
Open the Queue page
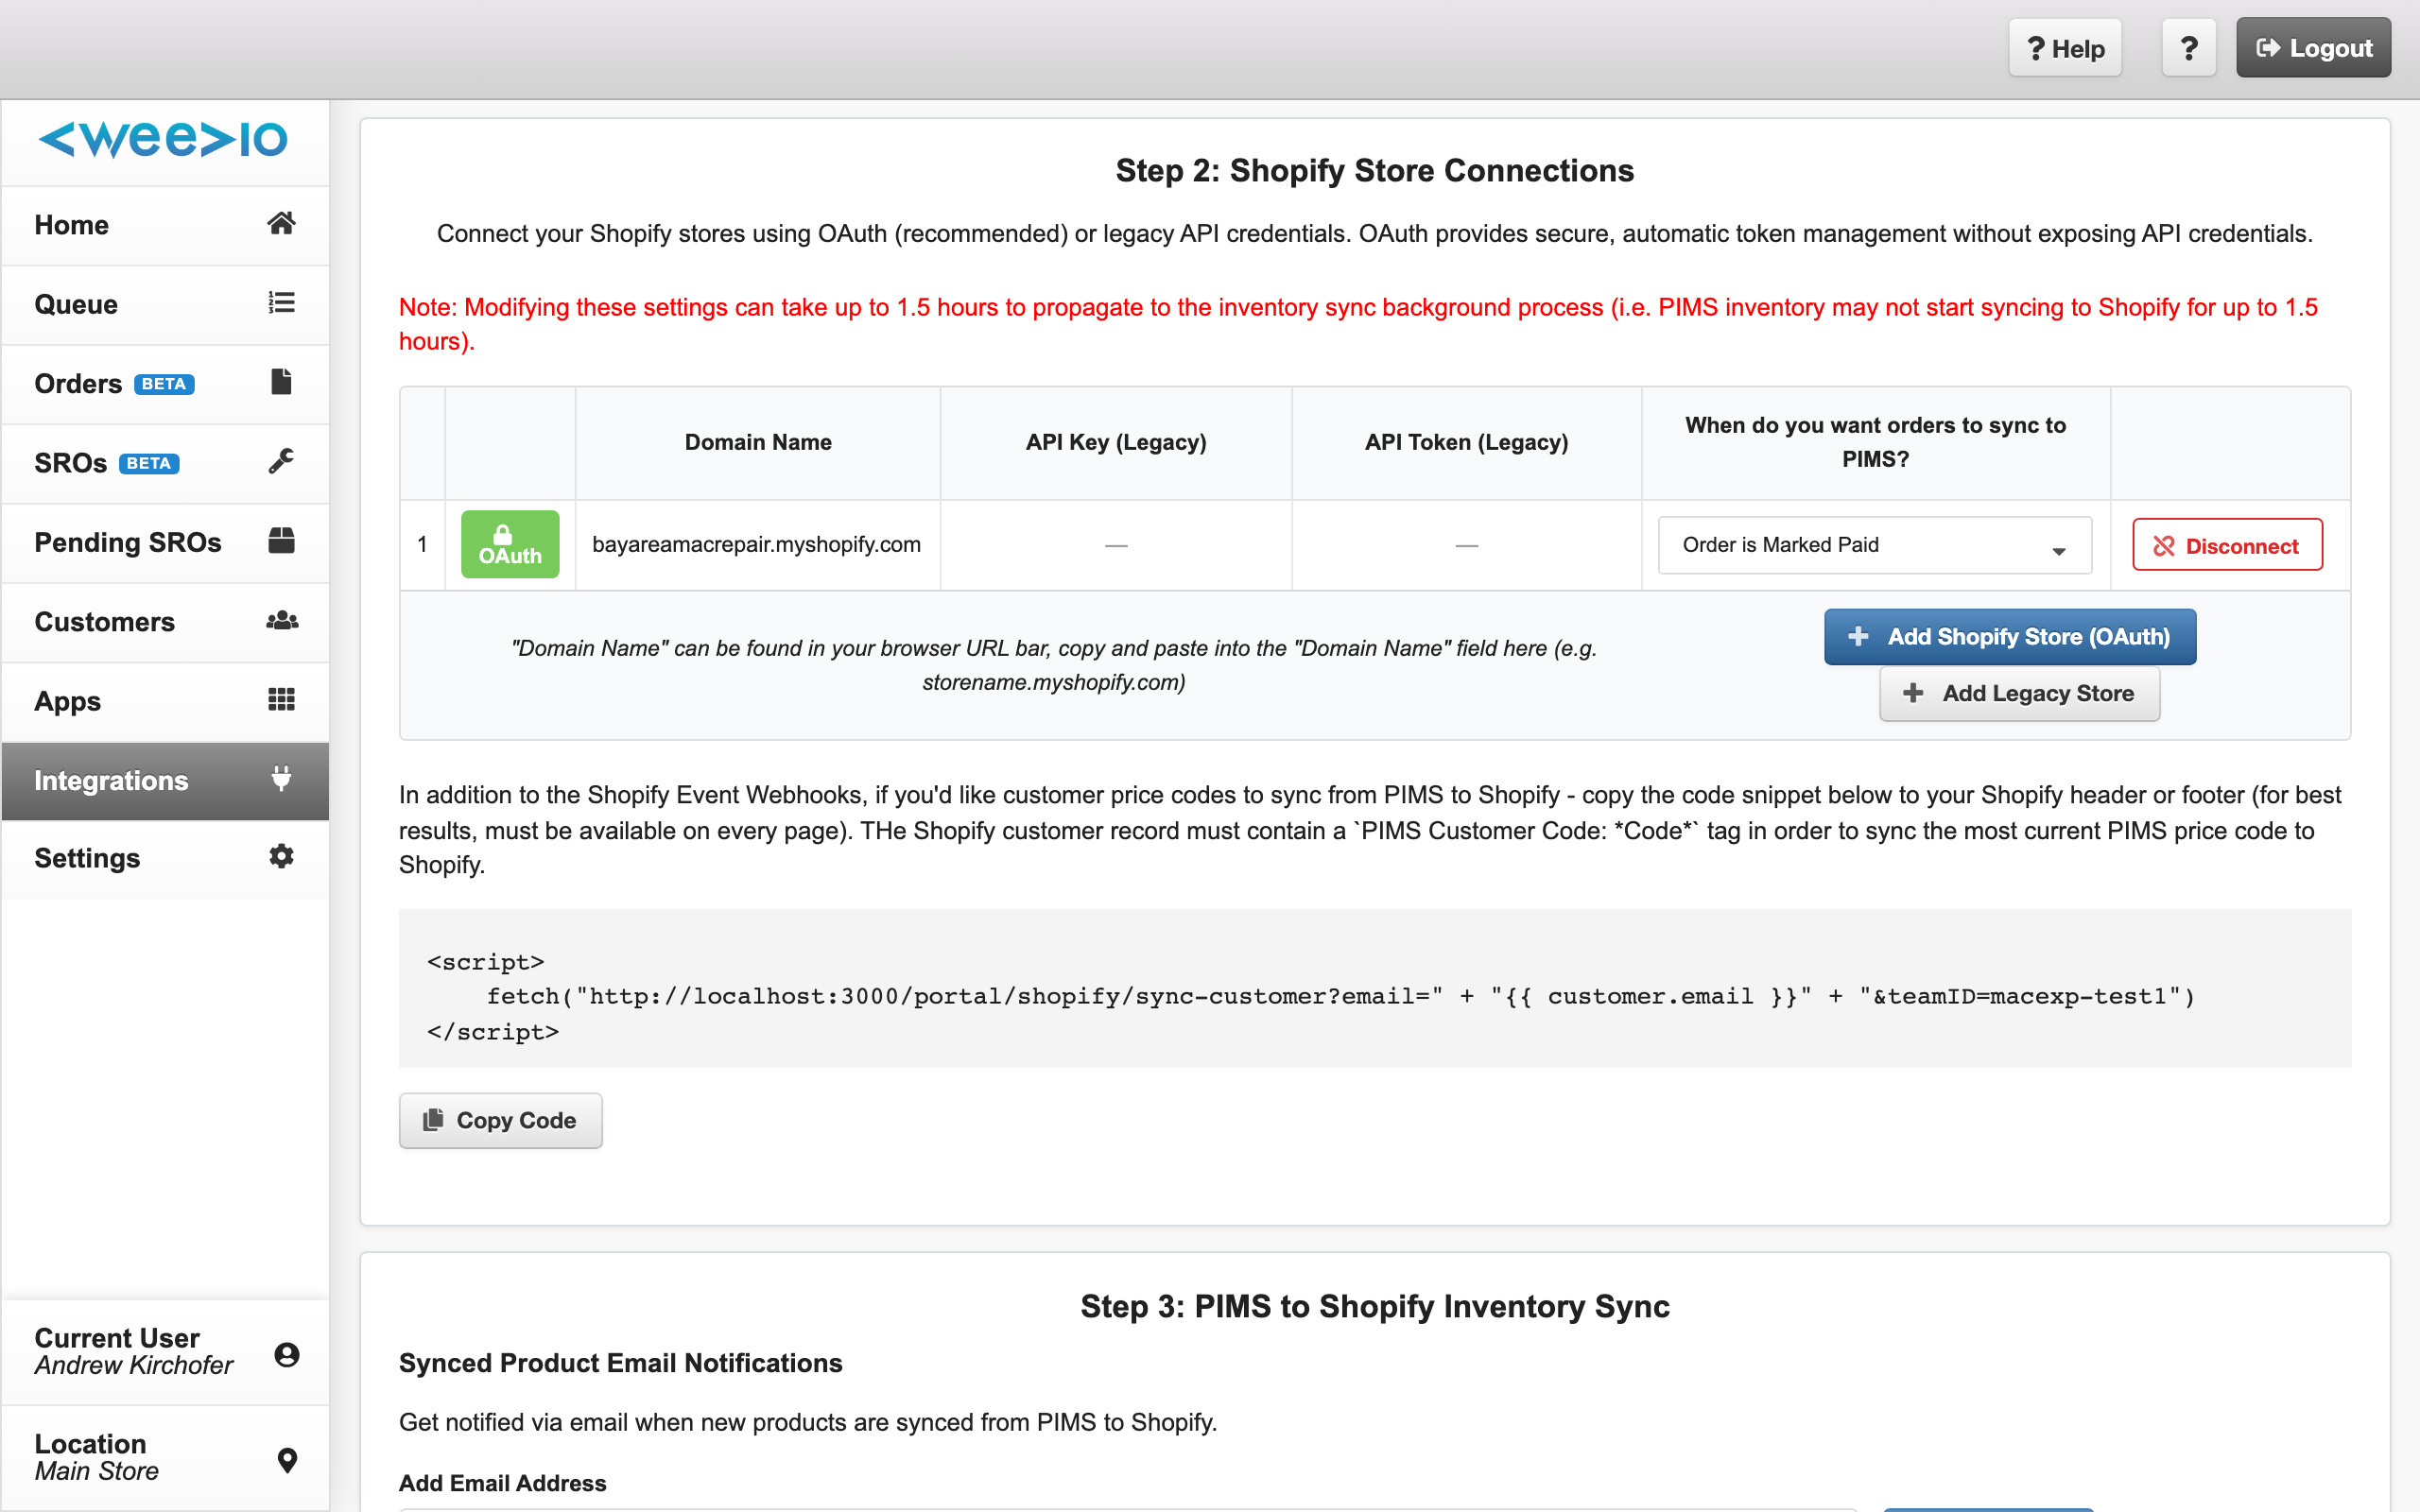click(165, 304)
